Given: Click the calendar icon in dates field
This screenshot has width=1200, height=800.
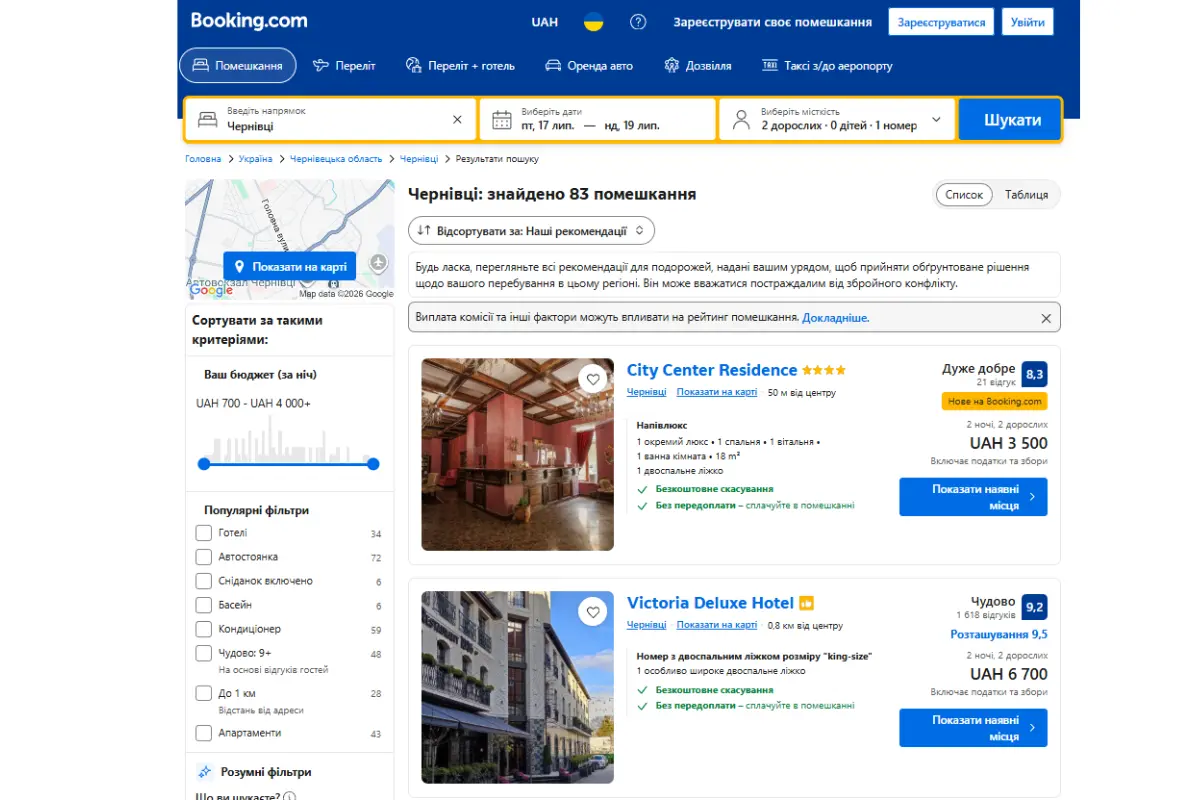Looking at the screenshot, I should pos(502,120).
